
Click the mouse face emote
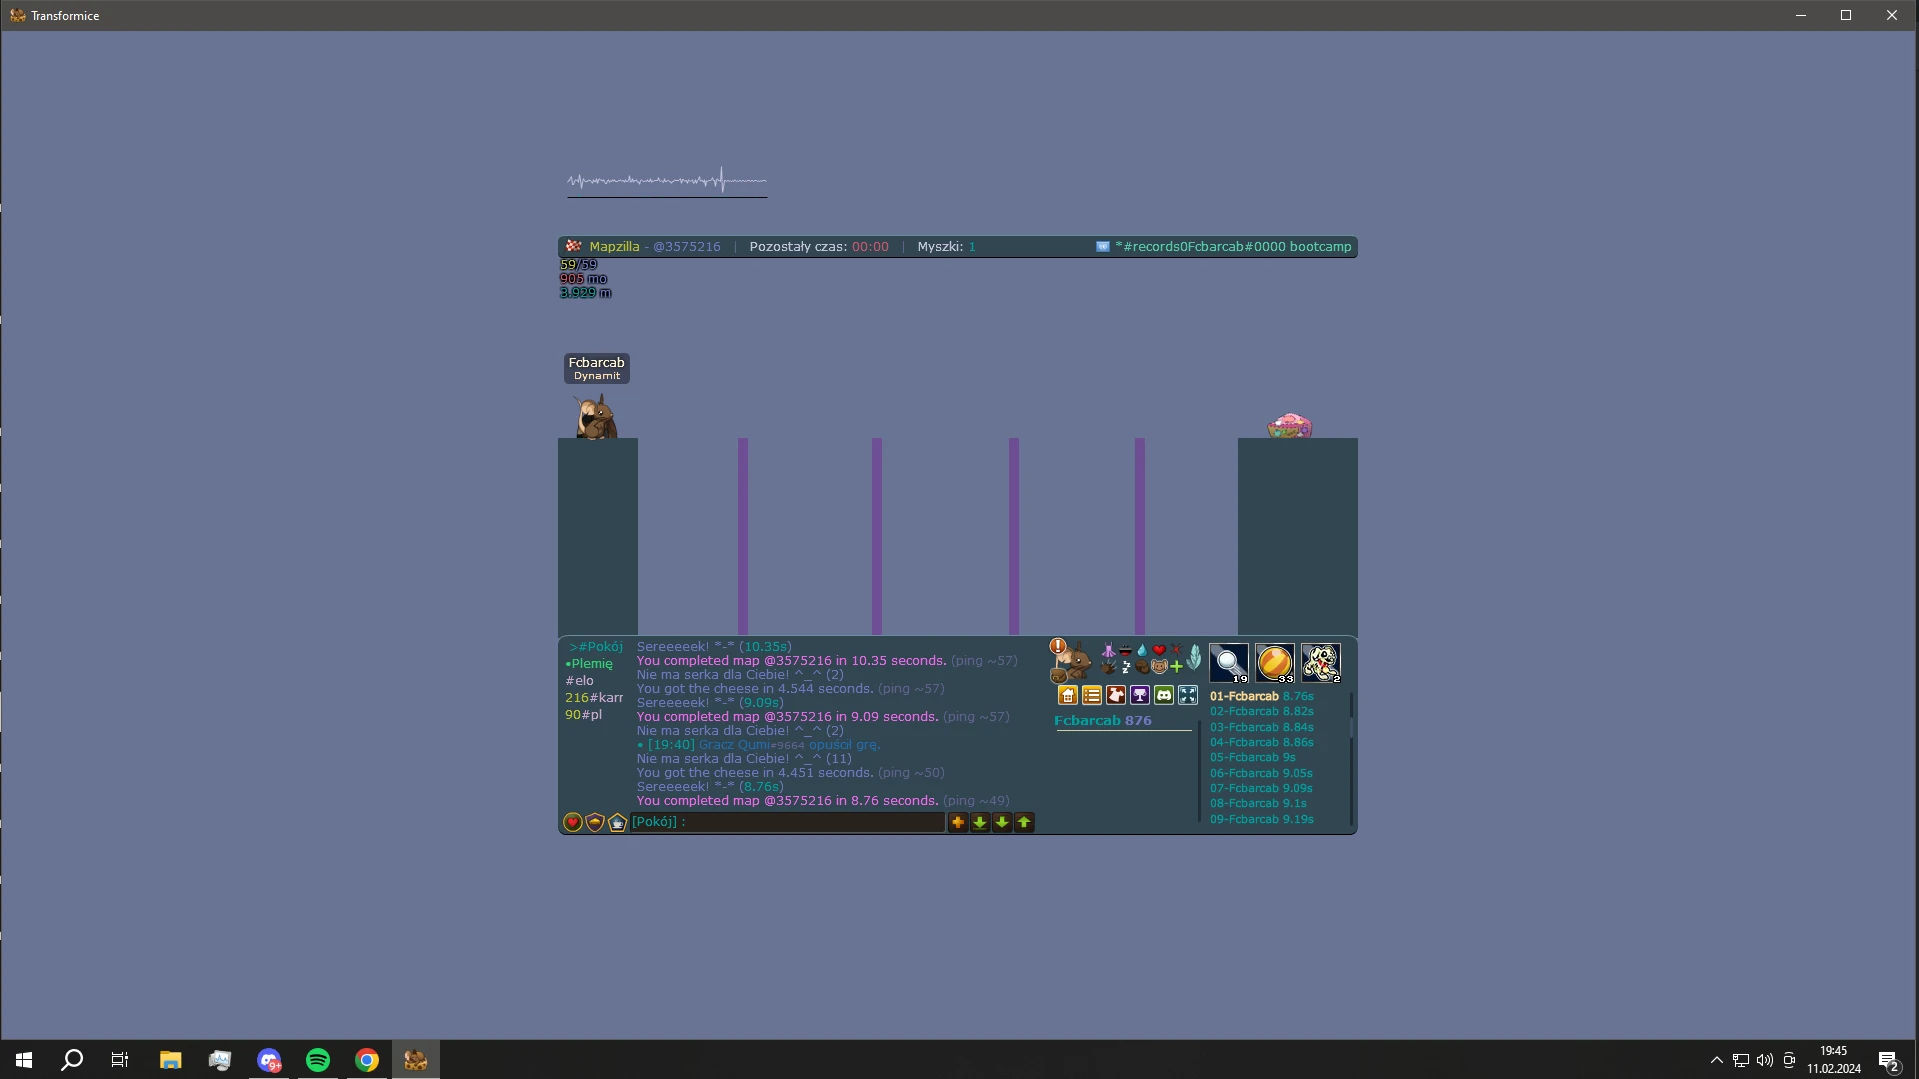[x=1159, y=667]
